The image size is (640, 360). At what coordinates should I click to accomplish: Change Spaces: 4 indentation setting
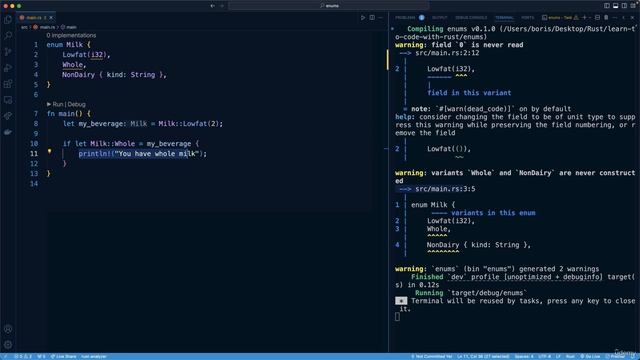point(524,356)
